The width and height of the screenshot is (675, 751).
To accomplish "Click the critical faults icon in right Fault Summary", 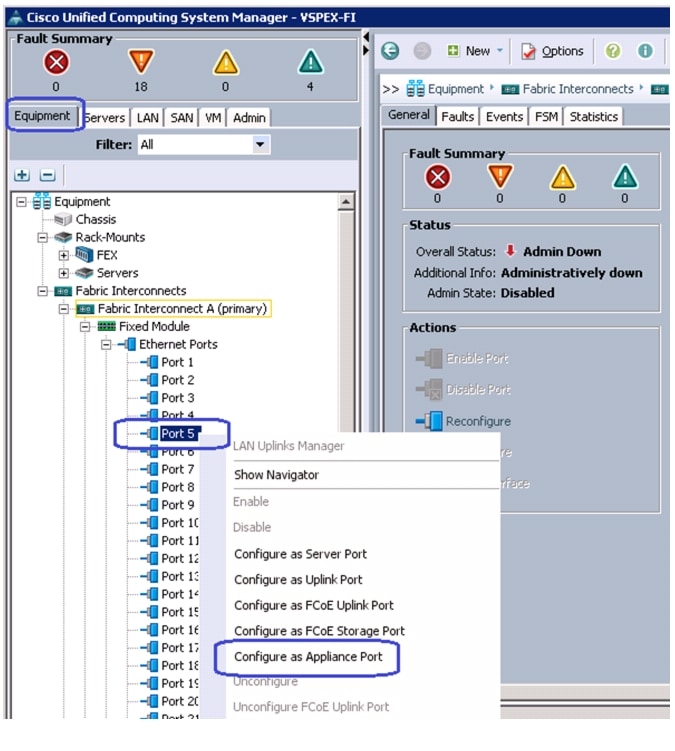I will [x=437, y=177].
